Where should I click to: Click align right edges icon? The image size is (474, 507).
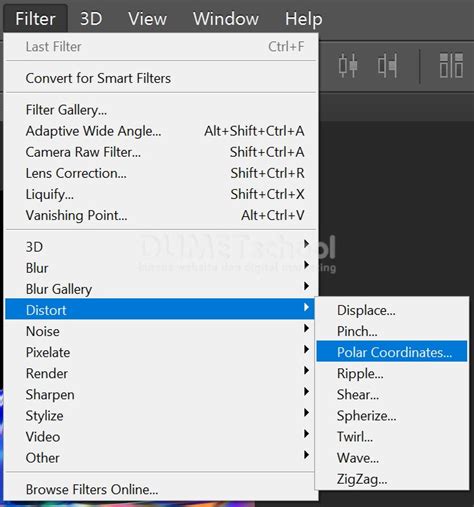click(x=388, y=65)
